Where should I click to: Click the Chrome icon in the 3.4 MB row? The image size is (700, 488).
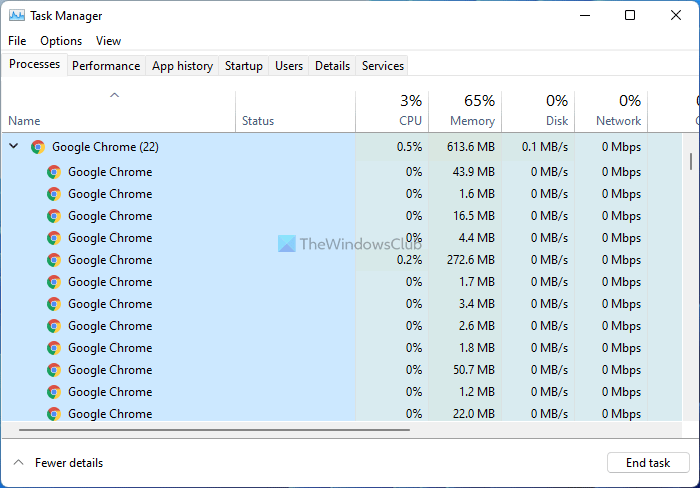[54, 304]
